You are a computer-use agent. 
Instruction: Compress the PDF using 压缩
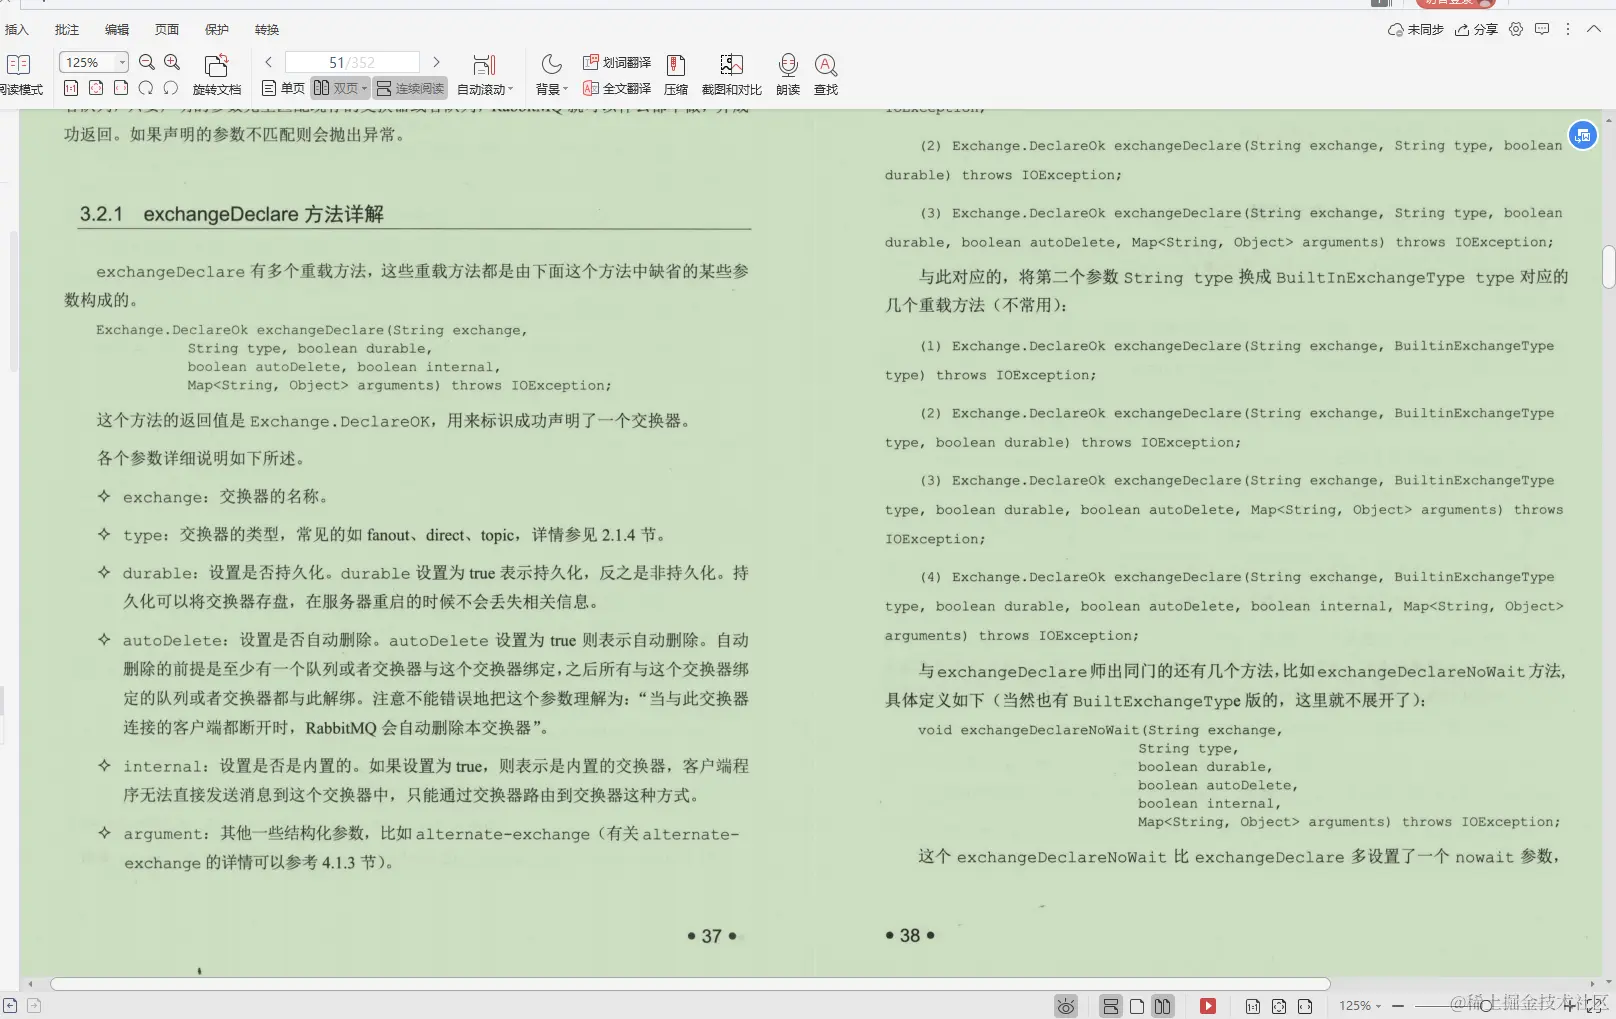(x=676, y=73)
